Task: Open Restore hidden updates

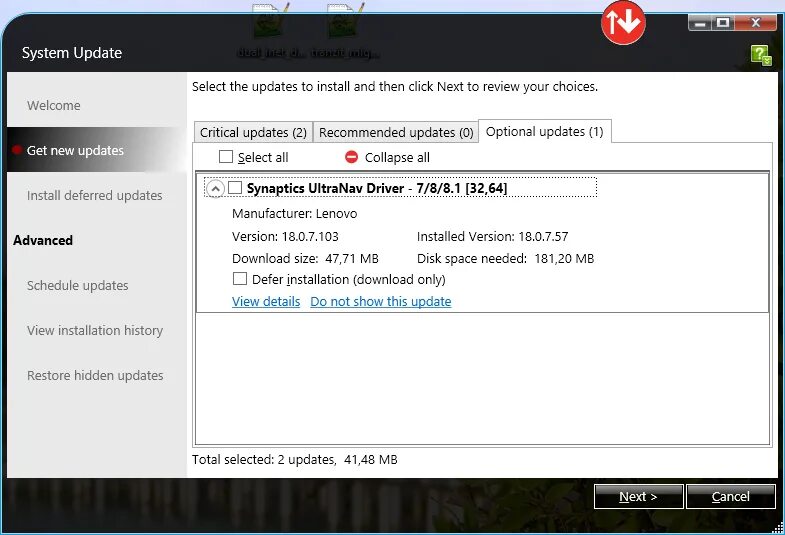Action: (x=95, y=375)
